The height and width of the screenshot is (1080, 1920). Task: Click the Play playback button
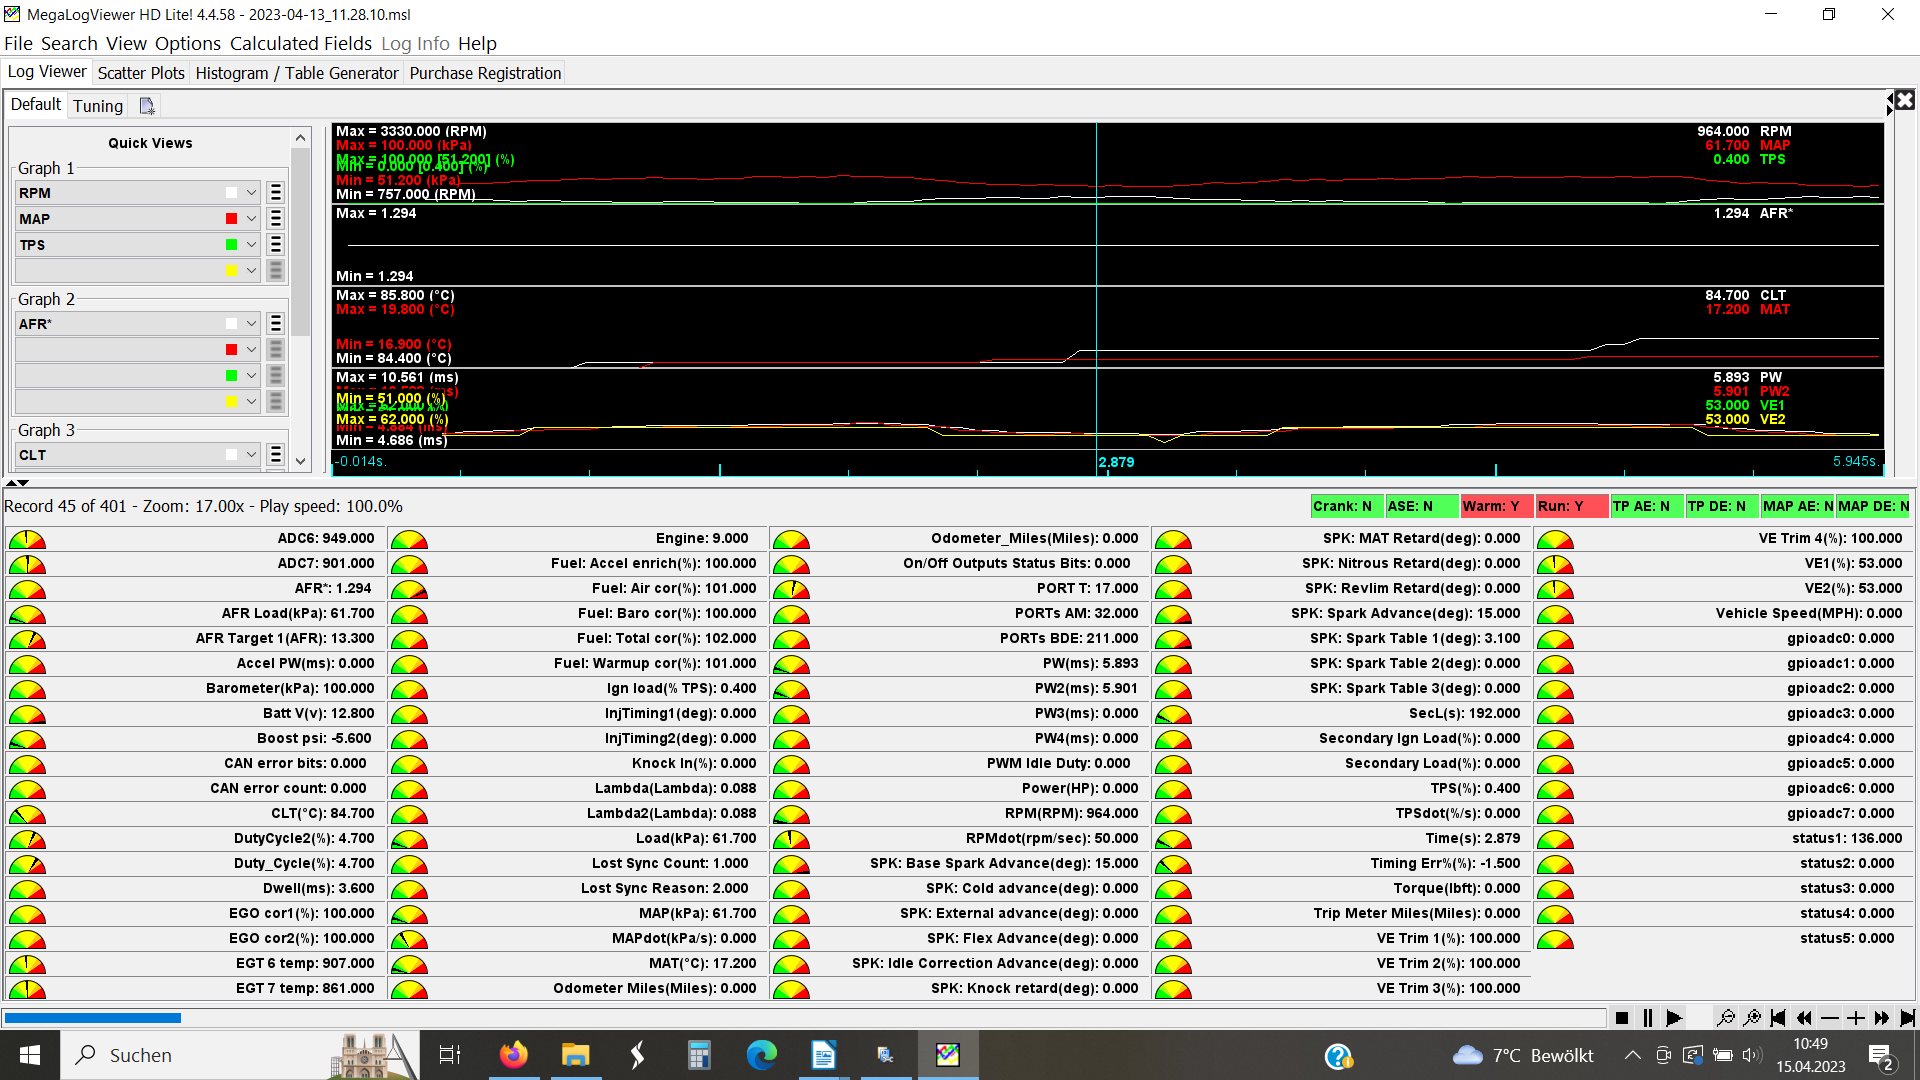pyautogui.click(x=1674, y=1018)
